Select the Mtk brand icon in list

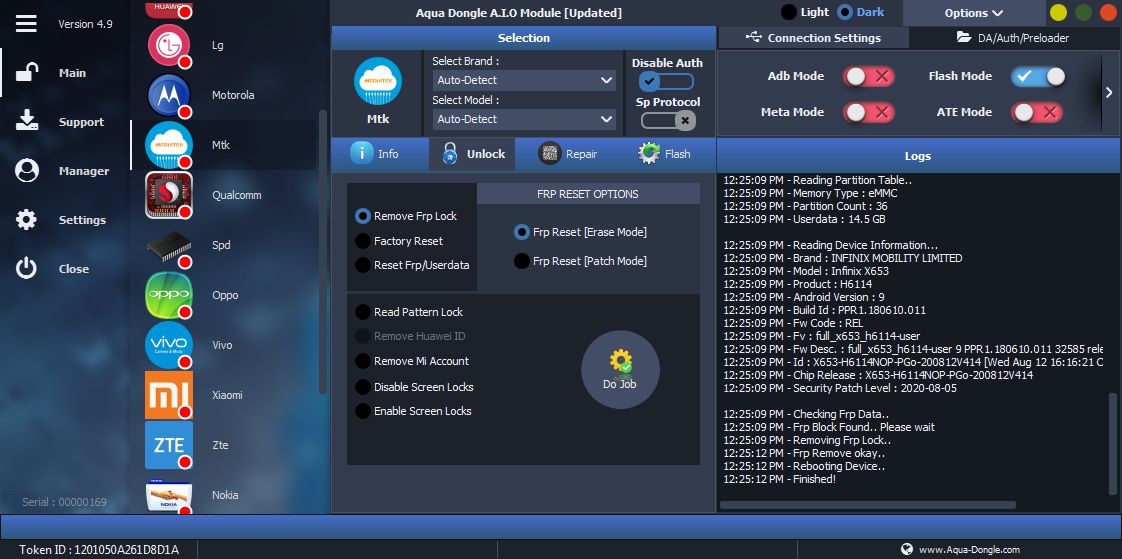pyautogui.click(x=169, y=145)
